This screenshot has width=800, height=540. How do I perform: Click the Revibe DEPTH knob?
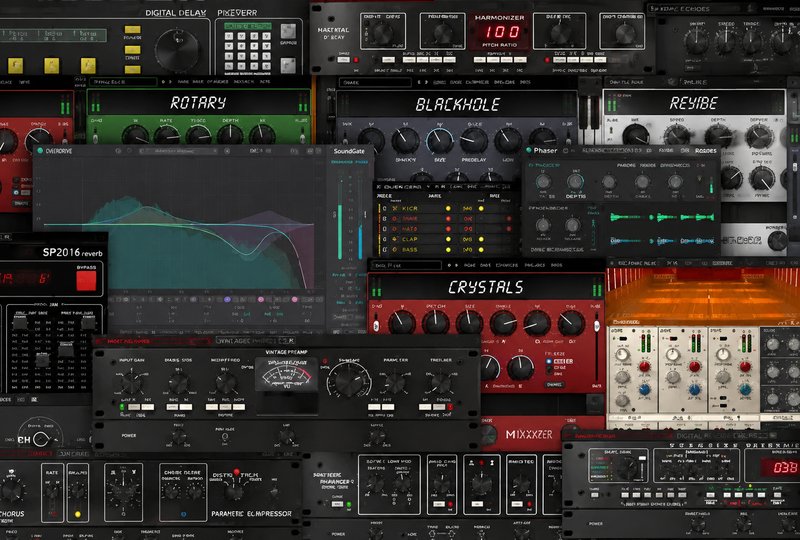[x=718, y=135]
